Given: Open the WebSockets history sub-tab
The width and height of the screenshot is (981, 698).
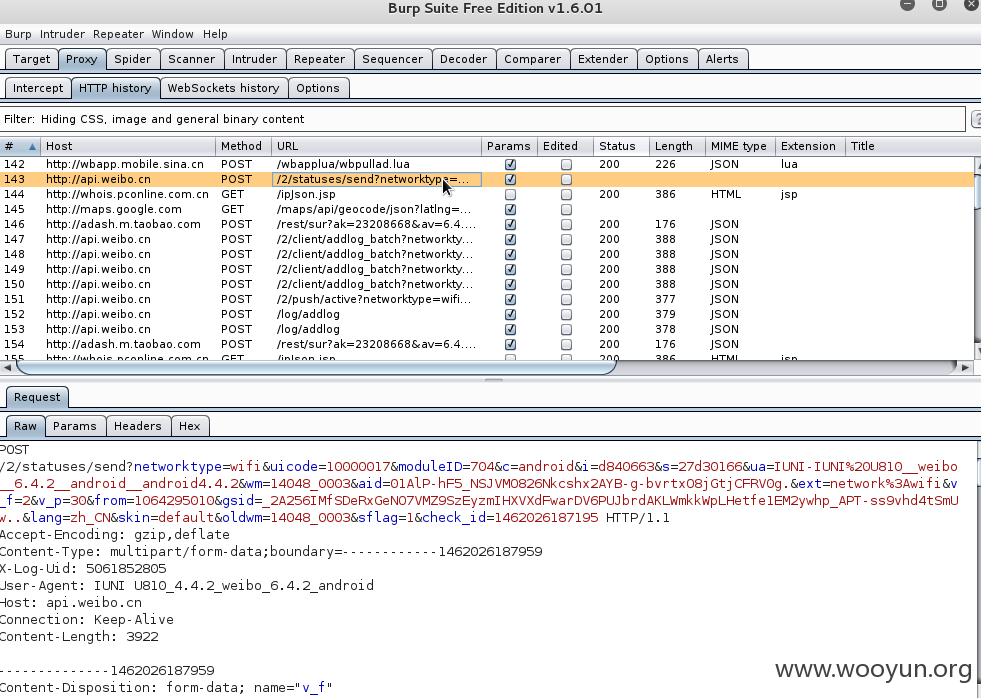Looking at the screenshot, I should [x=223, y=88].
